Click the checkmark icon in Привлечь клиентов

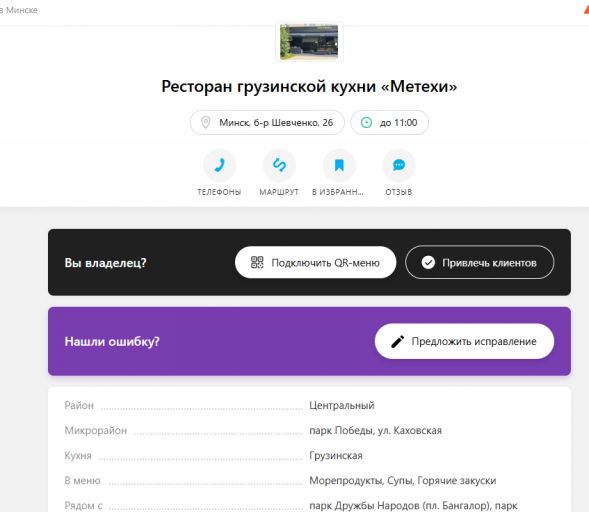coord(428,262)
